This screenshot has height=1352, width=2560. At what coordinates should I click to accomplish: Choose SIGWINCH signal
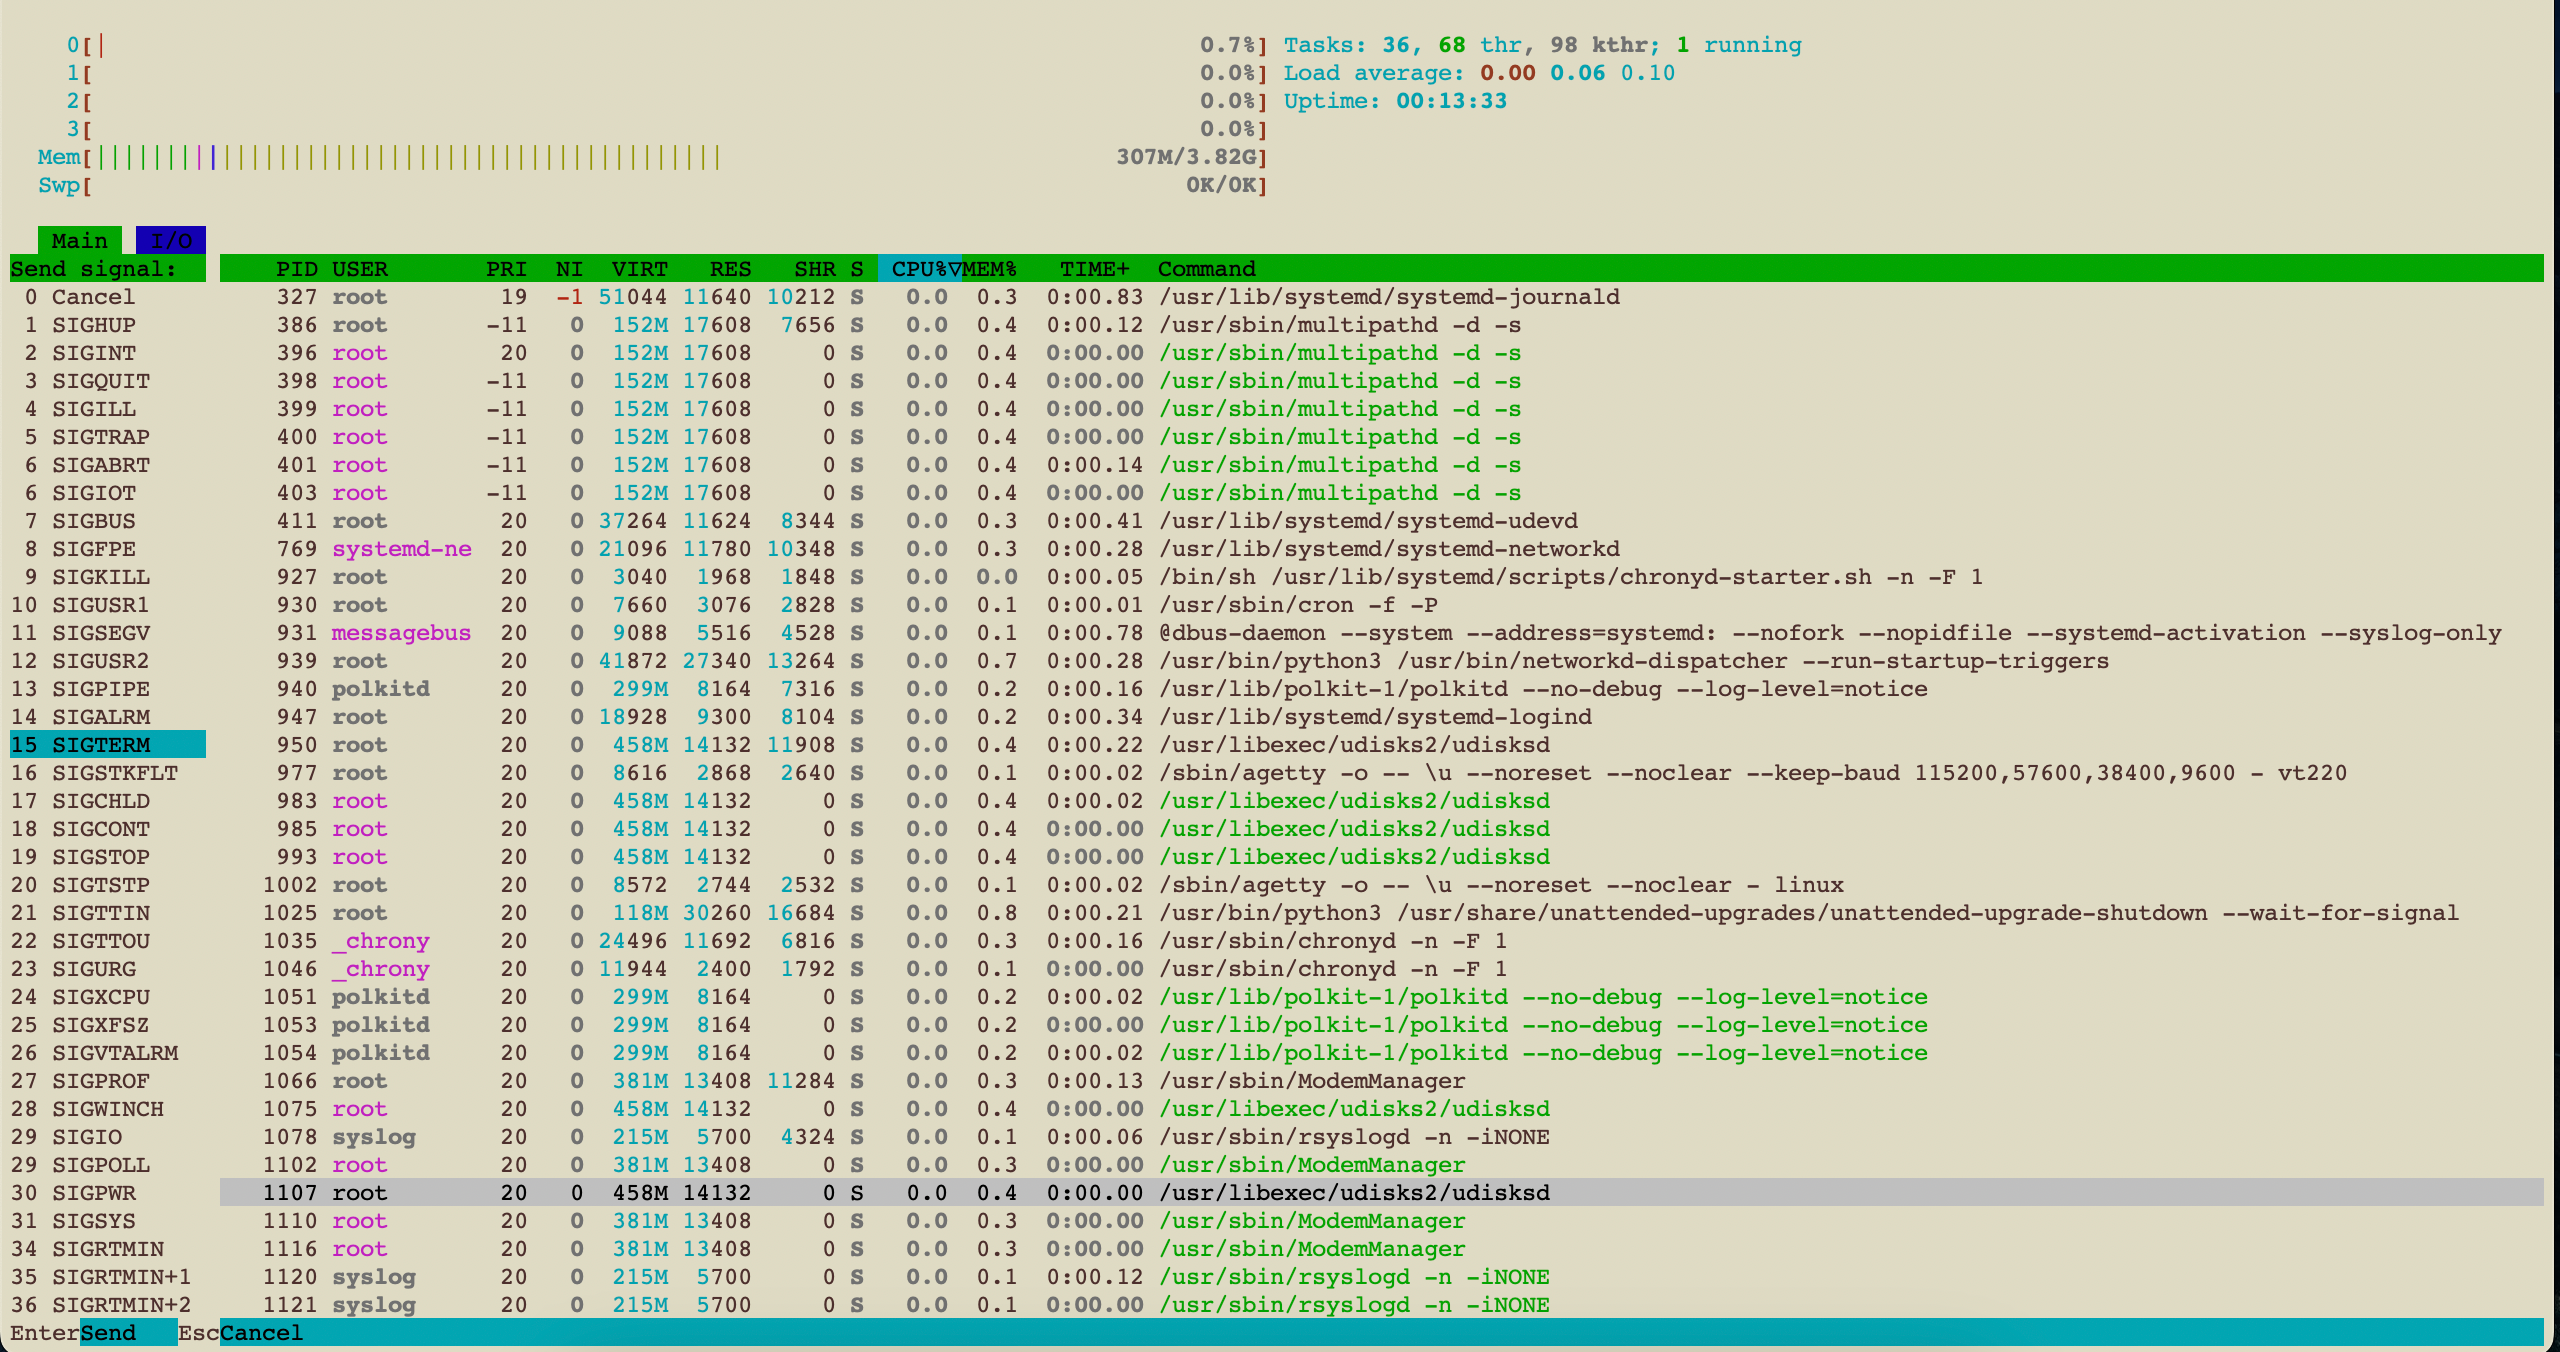(108, 1109)
